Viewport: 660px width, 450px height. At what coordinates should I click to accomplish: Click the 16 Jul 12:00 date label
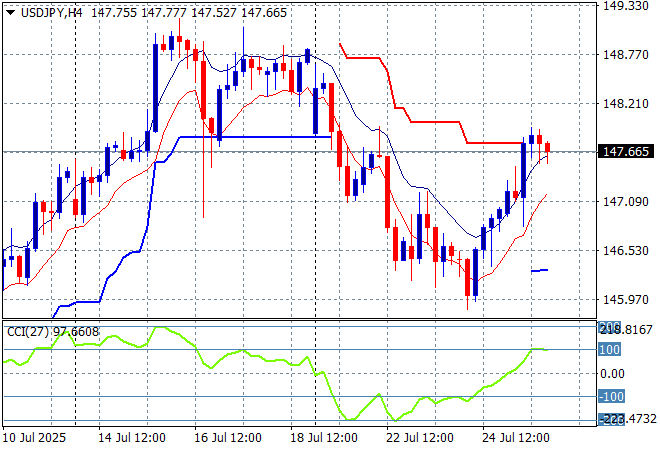(x=228, y=438)
